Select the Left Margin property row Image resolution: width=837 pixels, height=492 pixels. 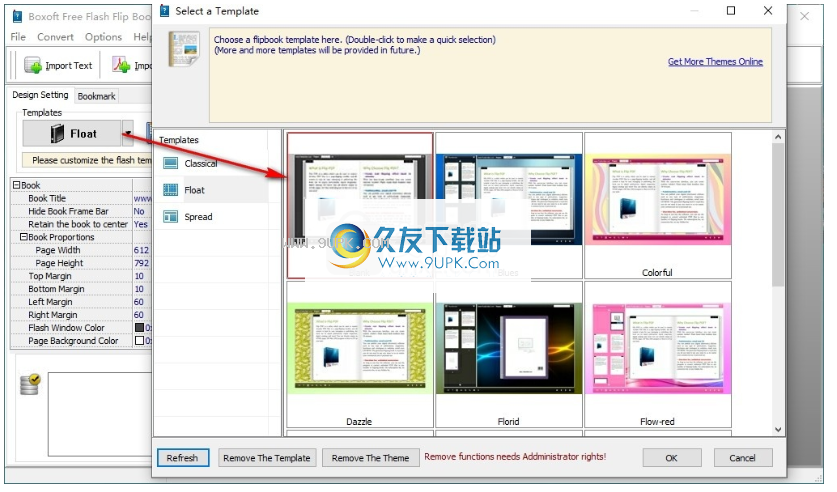81,301
